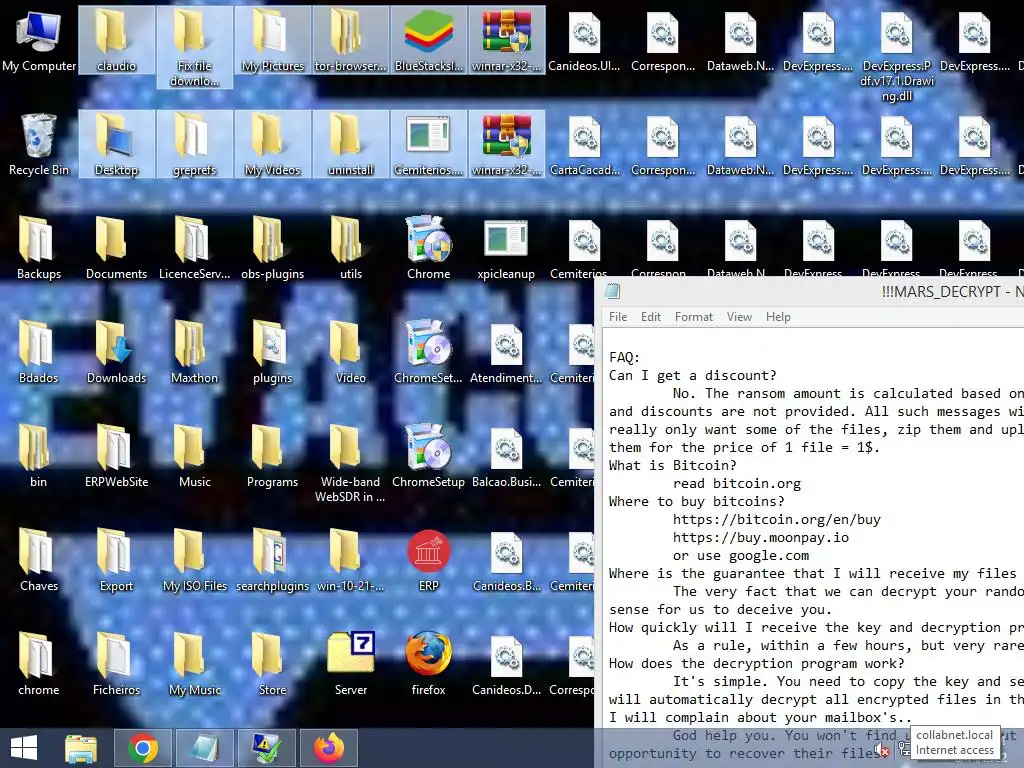Open the File menu in Notepad
The image size is (1024, 768).
pos(618,317)
